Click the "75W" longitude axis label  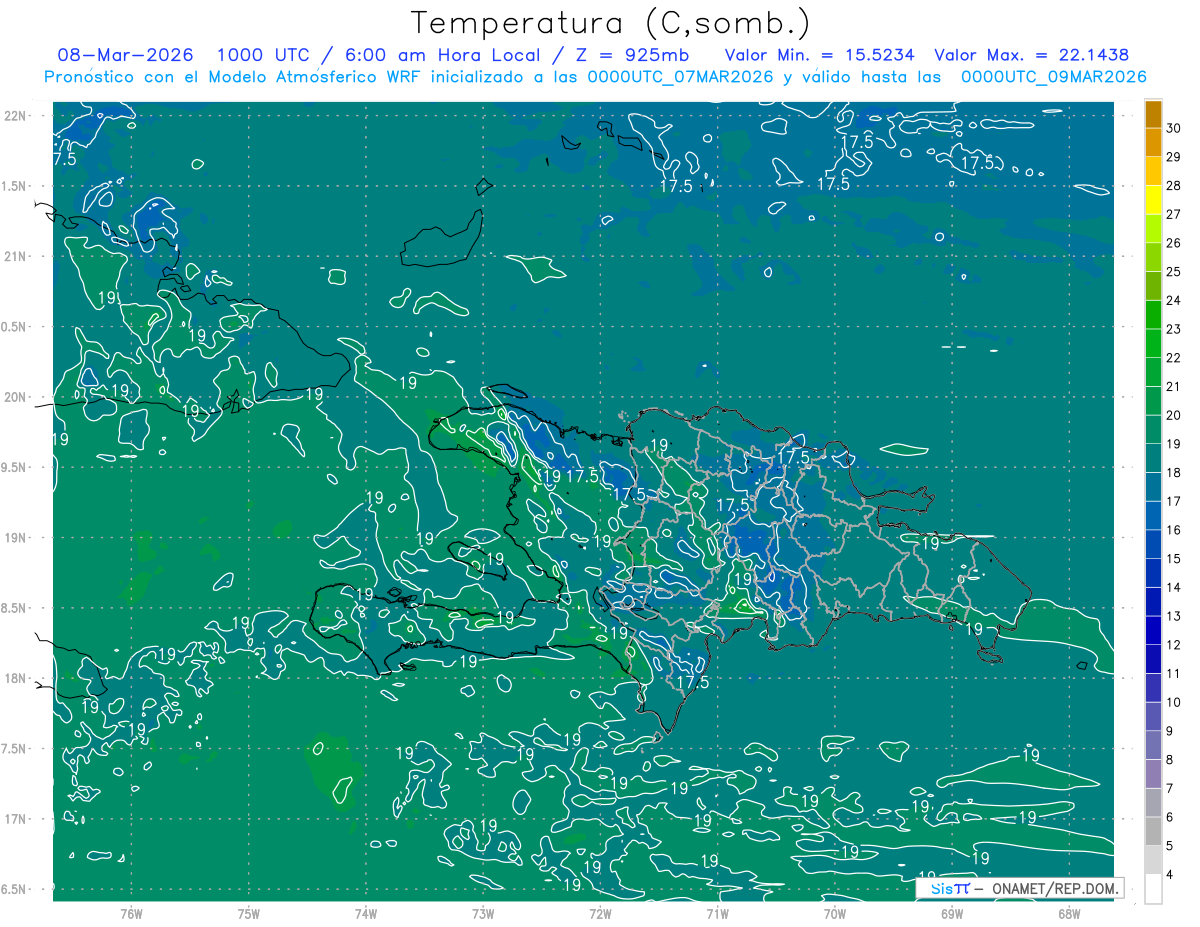tap(248, 914)
